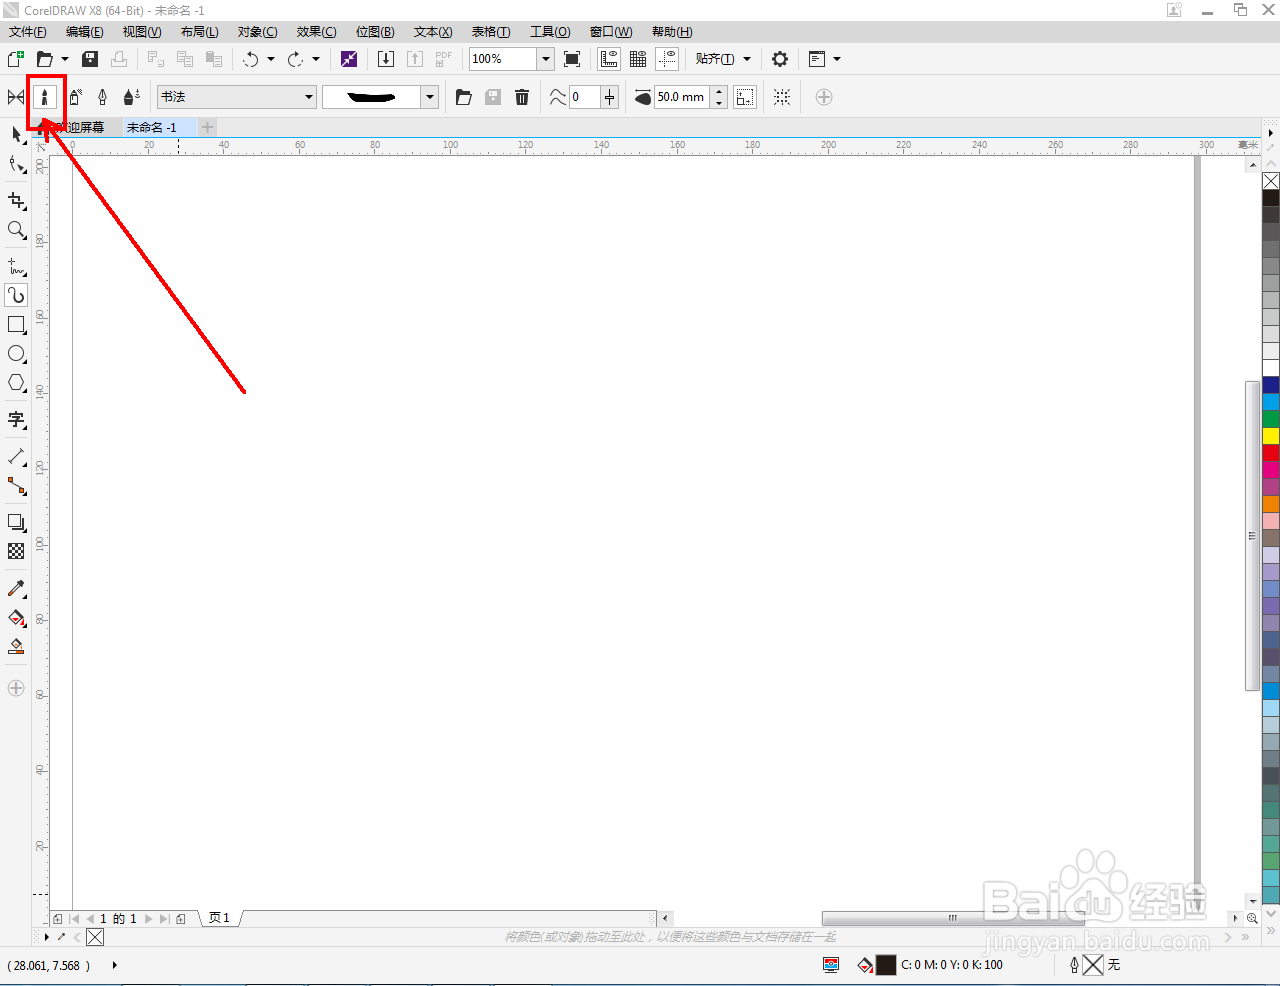Expand the 贴齐 snap-to dropdown
Image resolution: width=1280 pixels, height=986 pixels.
click(747, 59)
